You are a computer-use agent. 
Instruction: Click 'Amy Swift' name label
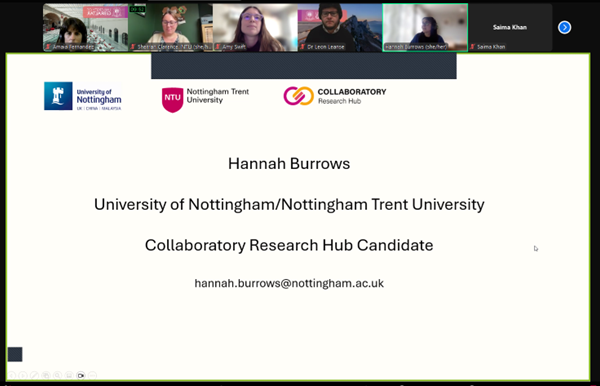pyautogui.click(x=234, y=47)
